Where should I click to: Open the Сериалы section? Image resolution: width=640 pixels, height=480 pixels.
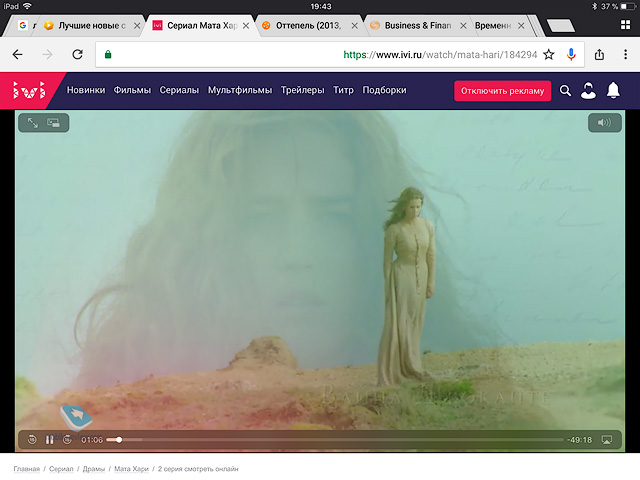click(x=179, y=90)
